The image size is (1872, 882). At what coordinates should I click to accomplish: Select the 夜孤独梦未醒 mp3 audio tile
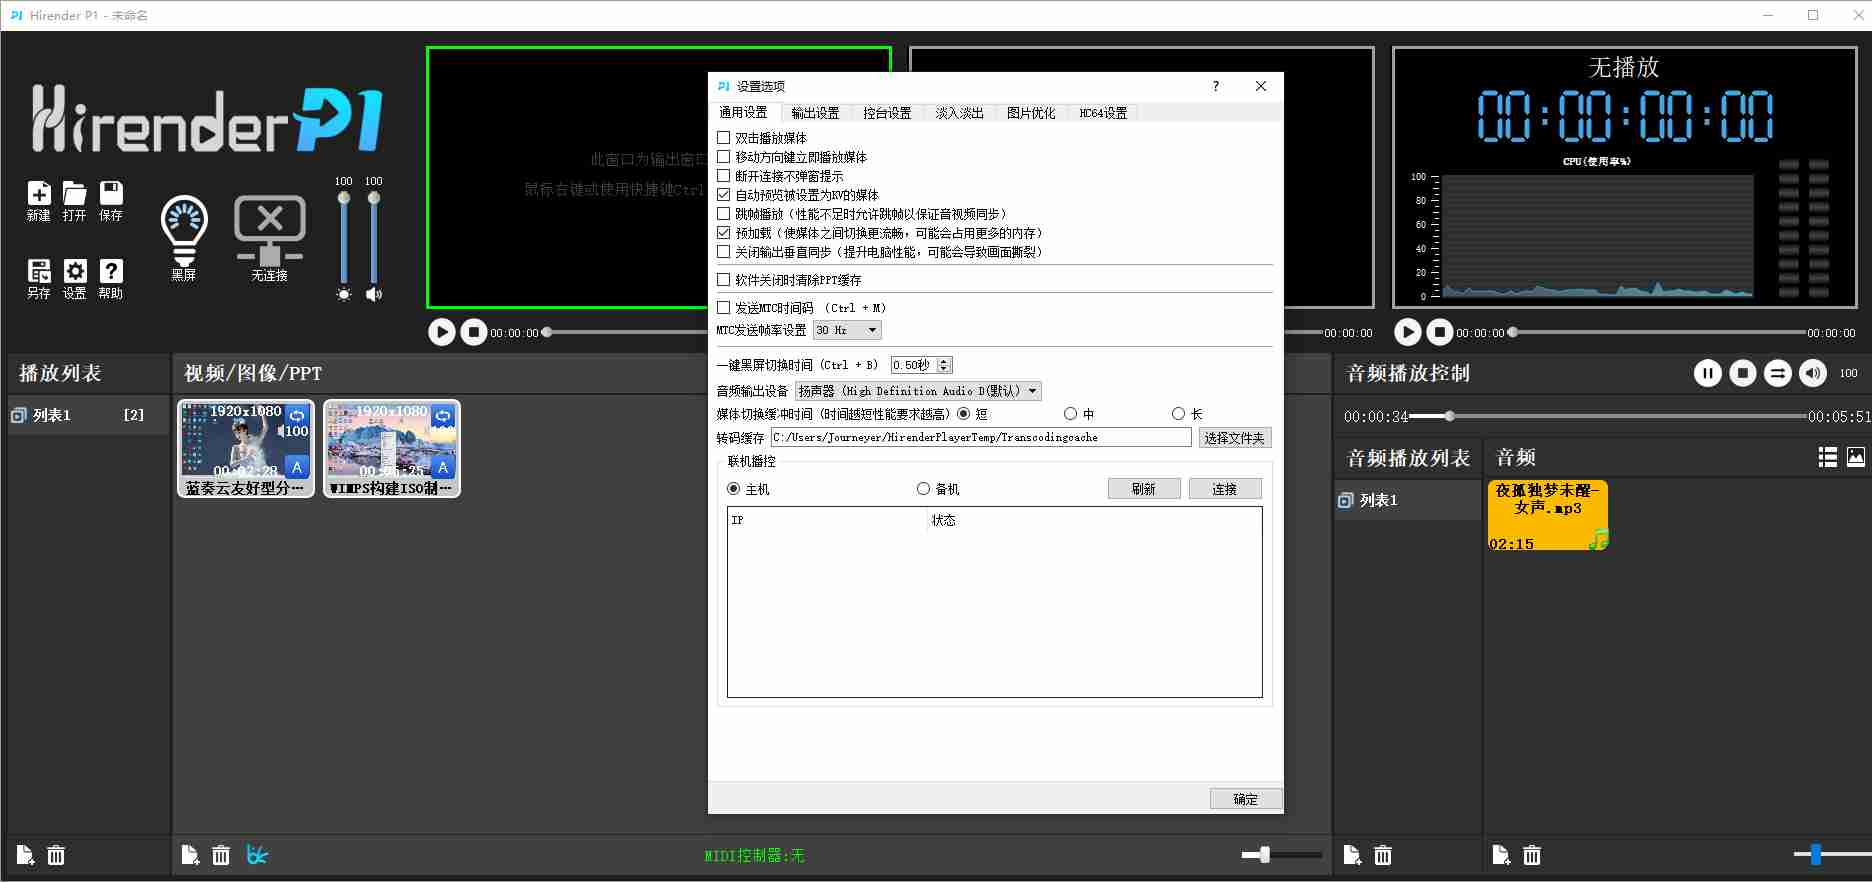(x=1547, y=515)
